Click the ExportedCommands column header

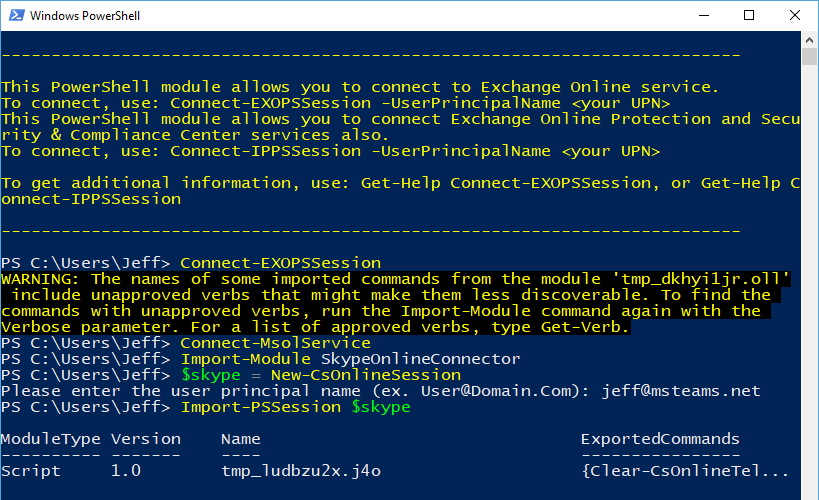660,439
